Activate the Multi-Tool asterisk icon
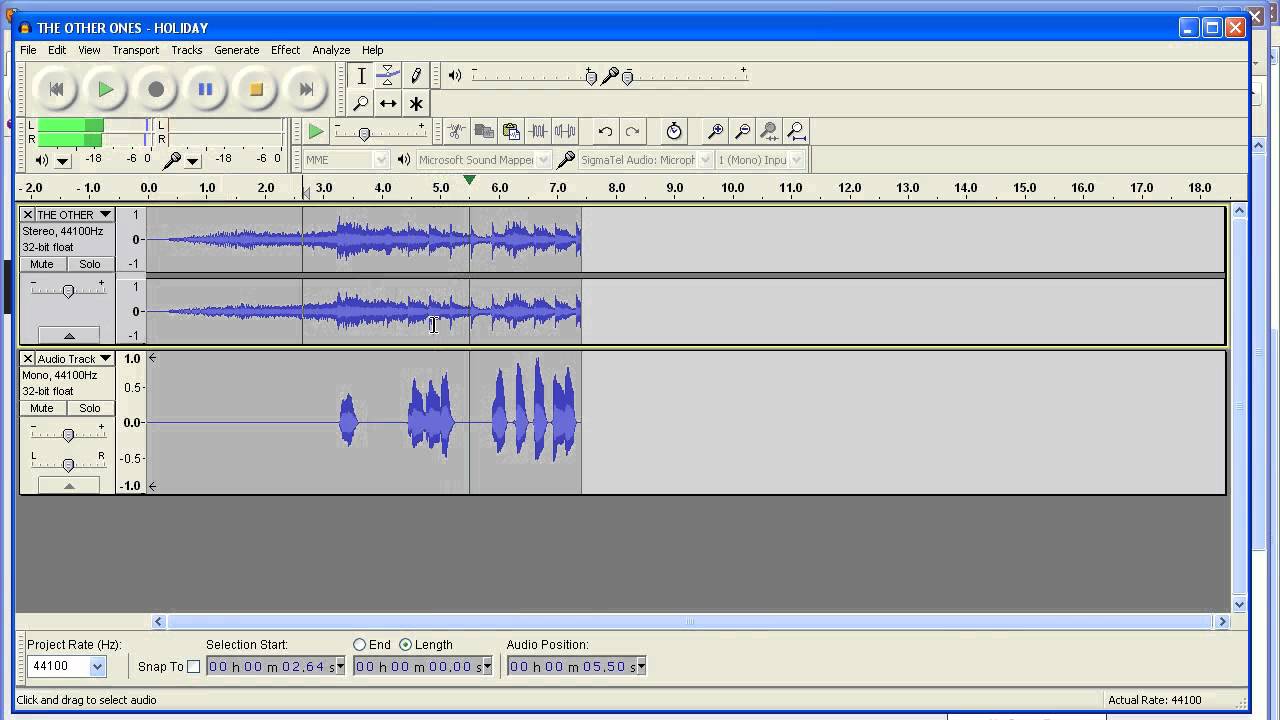This screenshot has height=720, width=1280. tap(416, 103)
